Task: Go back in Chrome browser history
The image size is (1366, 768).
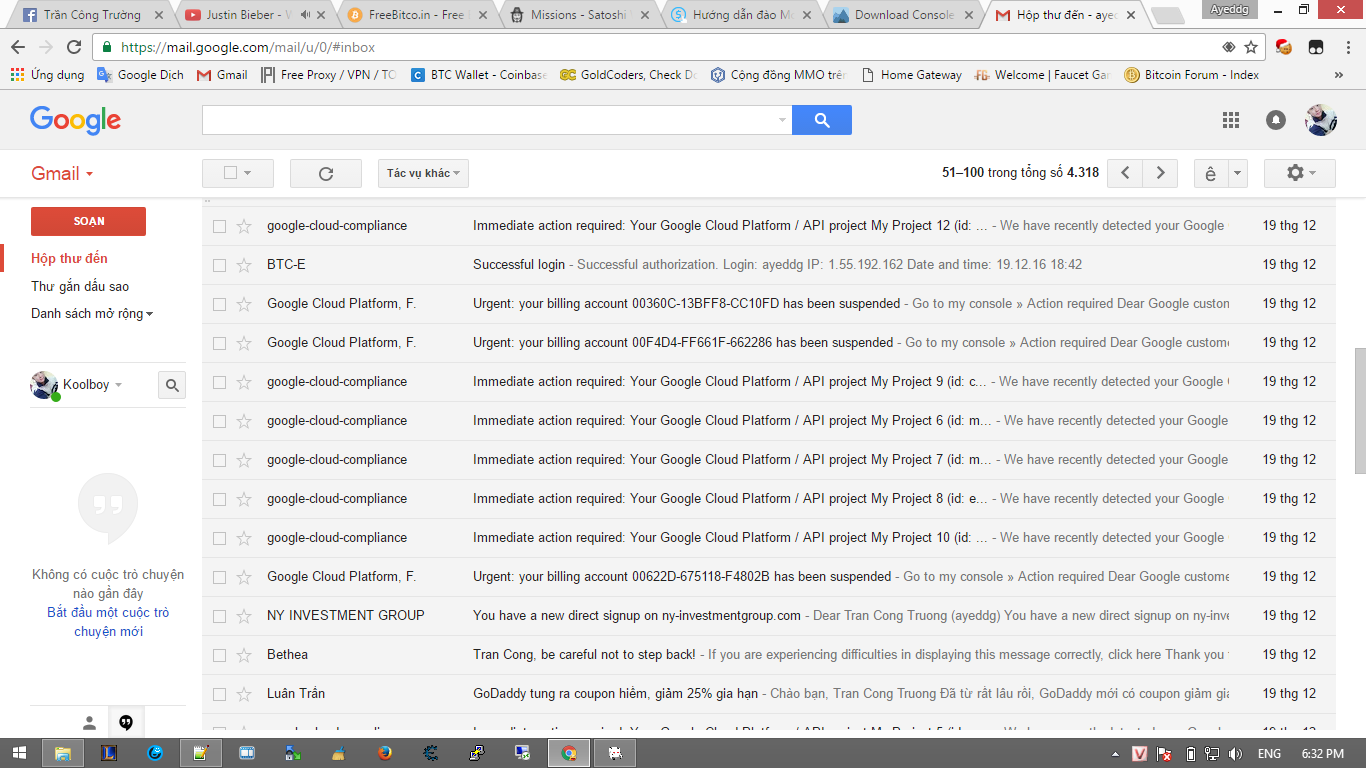Action: point(18,47)
